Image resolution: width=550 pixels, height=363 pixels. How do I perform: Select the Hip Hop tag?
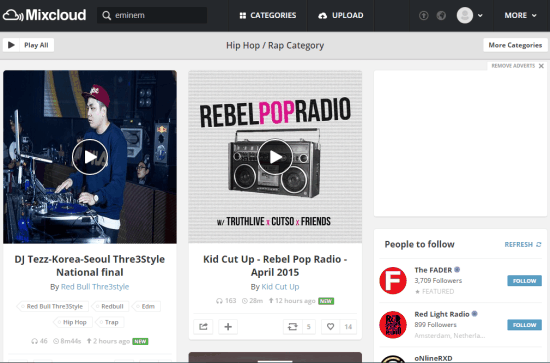(x=73, y=322)
